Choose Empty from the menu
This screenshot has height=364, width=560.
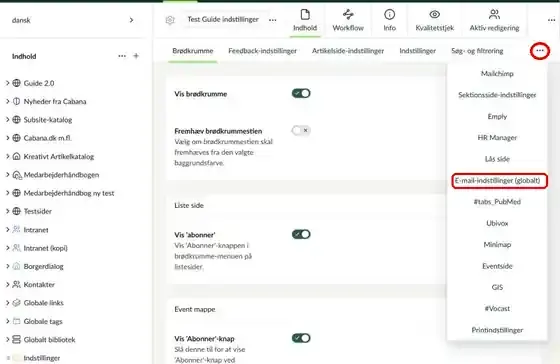pos(497,116)
